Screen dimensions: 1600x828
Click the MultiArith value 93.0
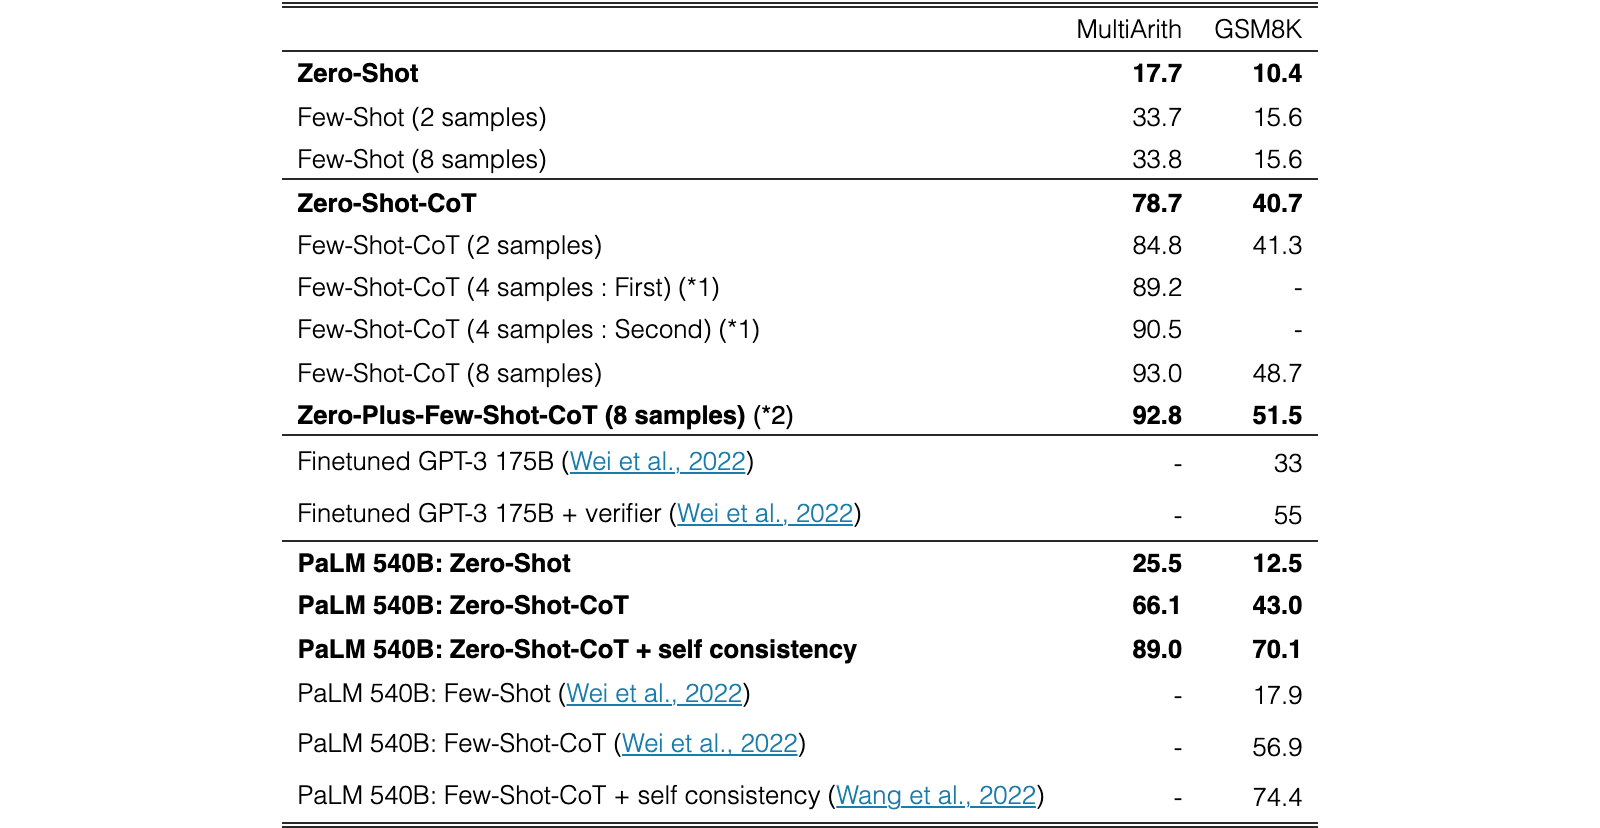tap(1157, 374)
